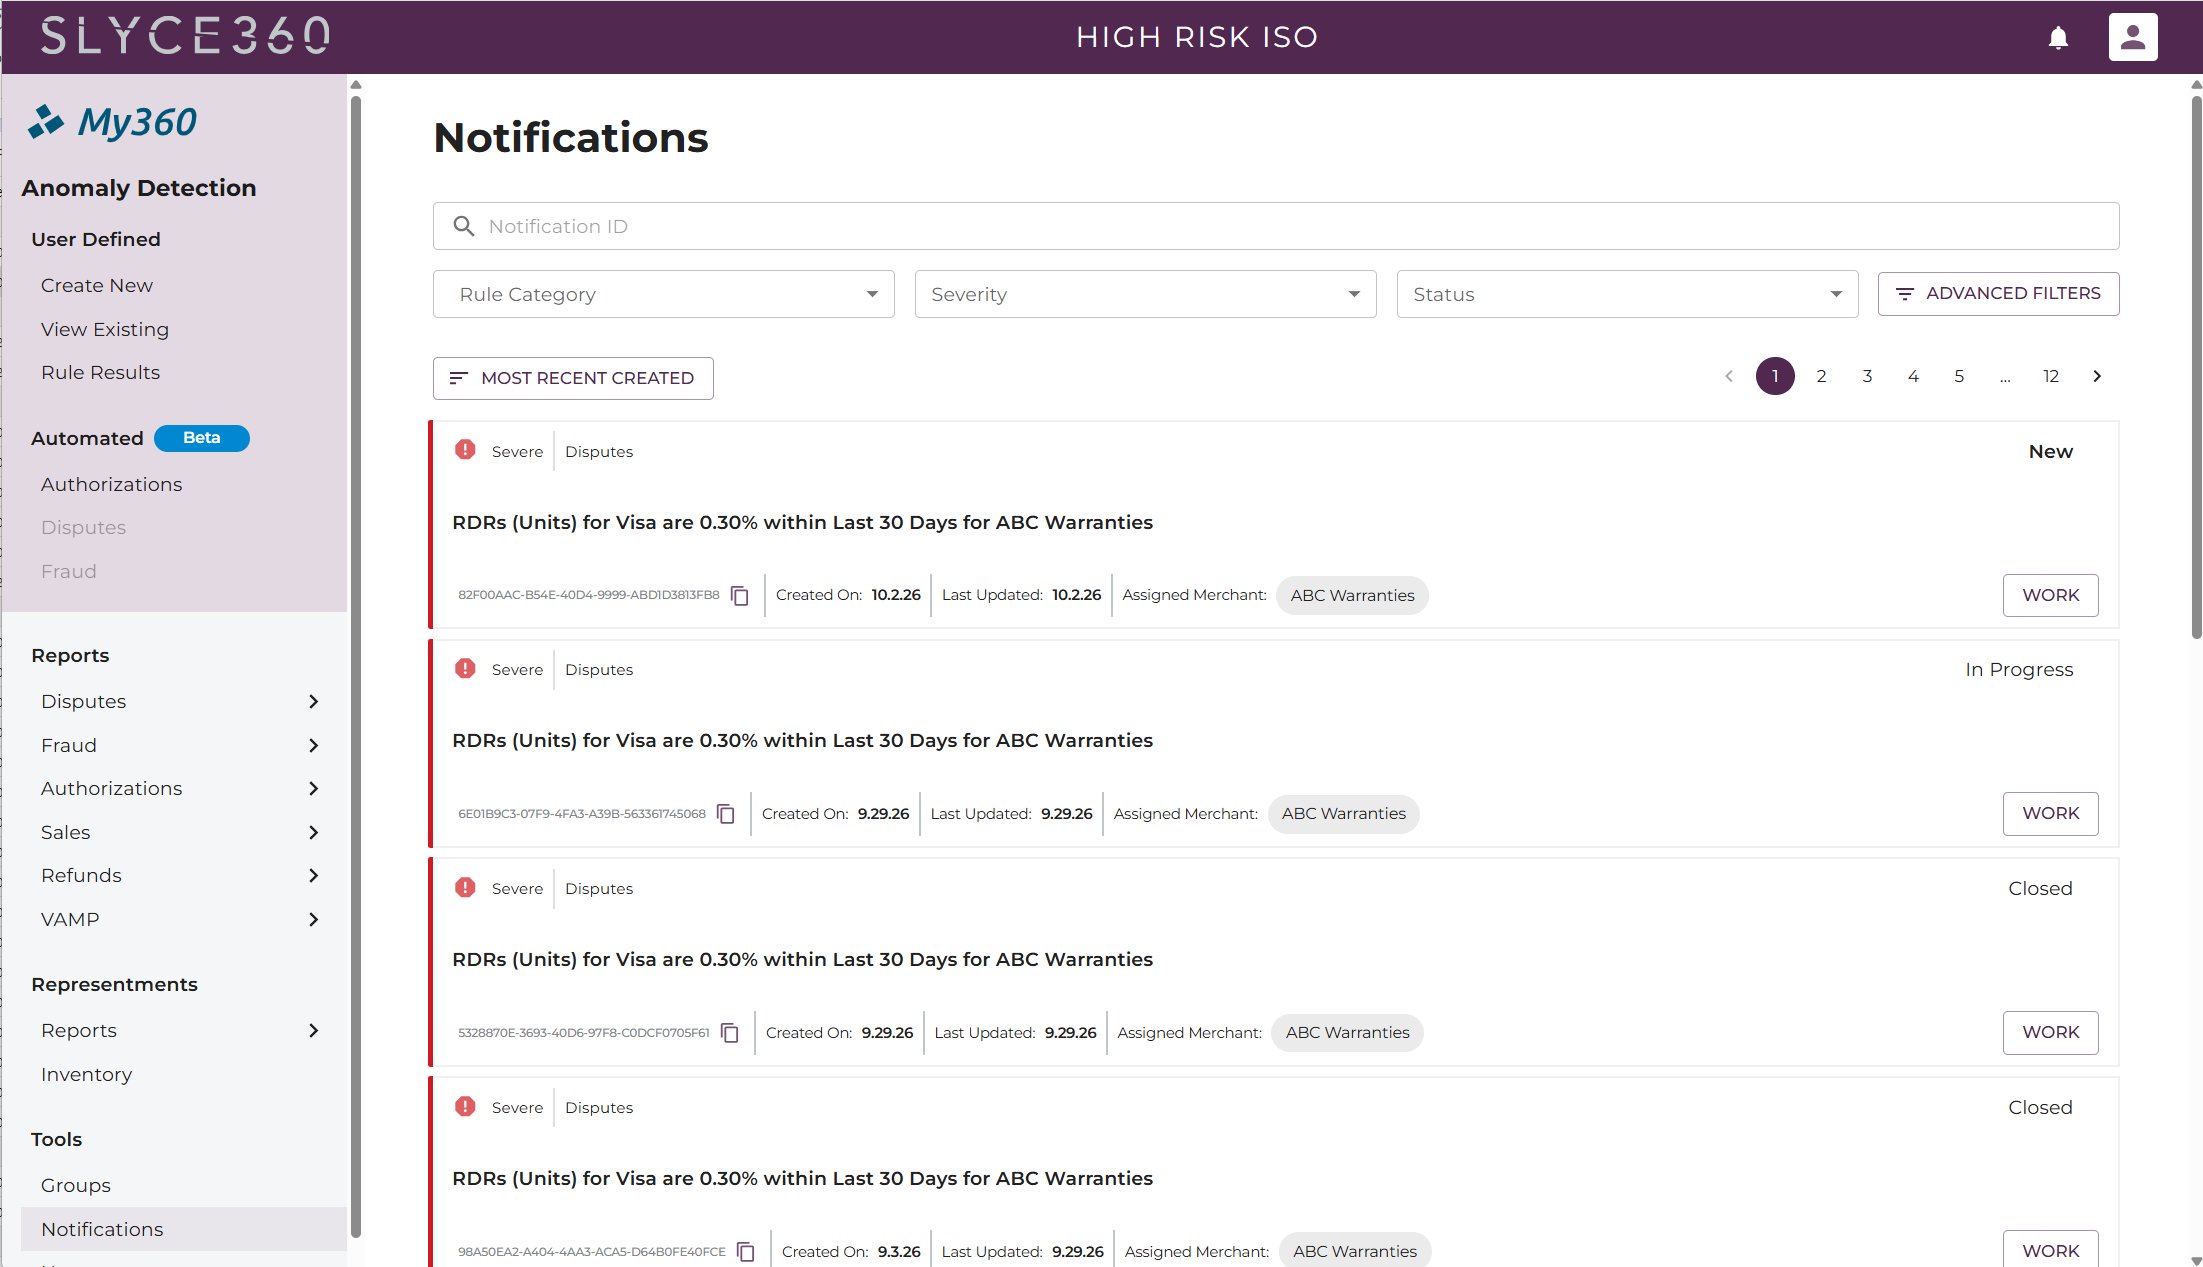Click the search magnifier icon
Viewport: 2203px width, 1267px height.
tap(464, 226)
